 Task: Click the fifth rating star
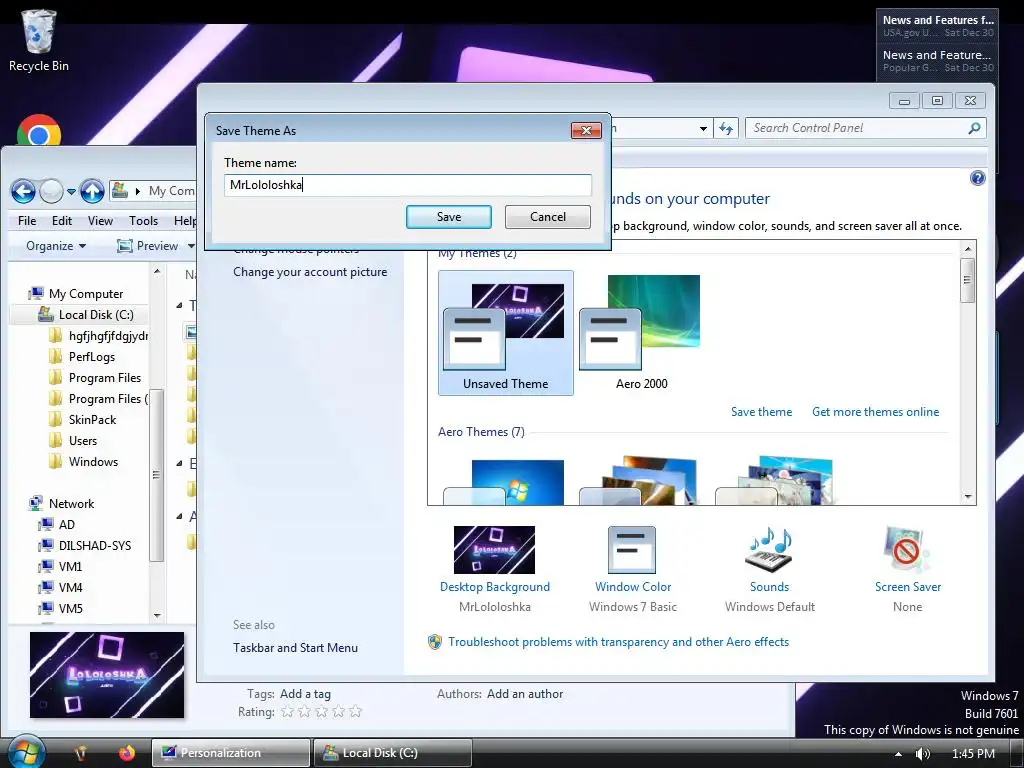coord(355,712)
